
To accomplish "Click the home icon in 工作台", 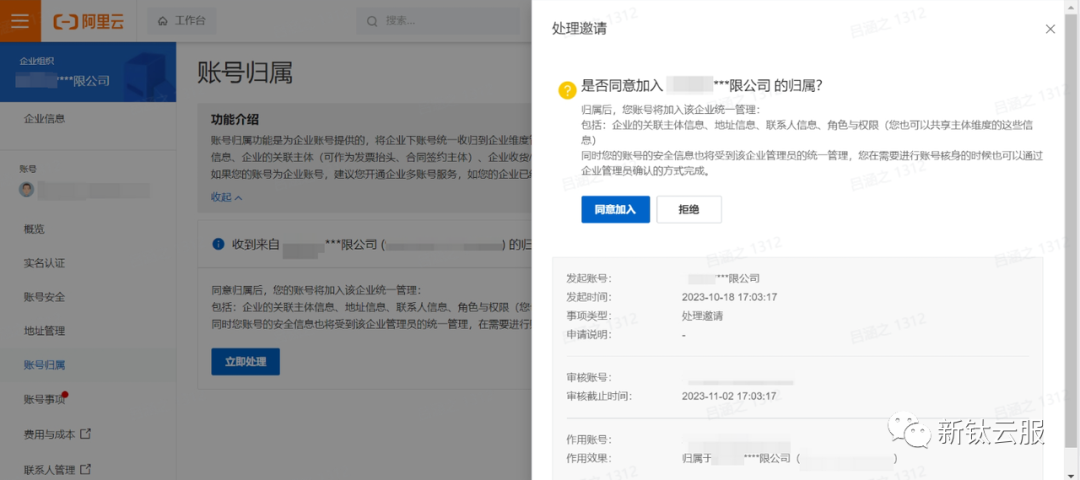I will [163, 21].
